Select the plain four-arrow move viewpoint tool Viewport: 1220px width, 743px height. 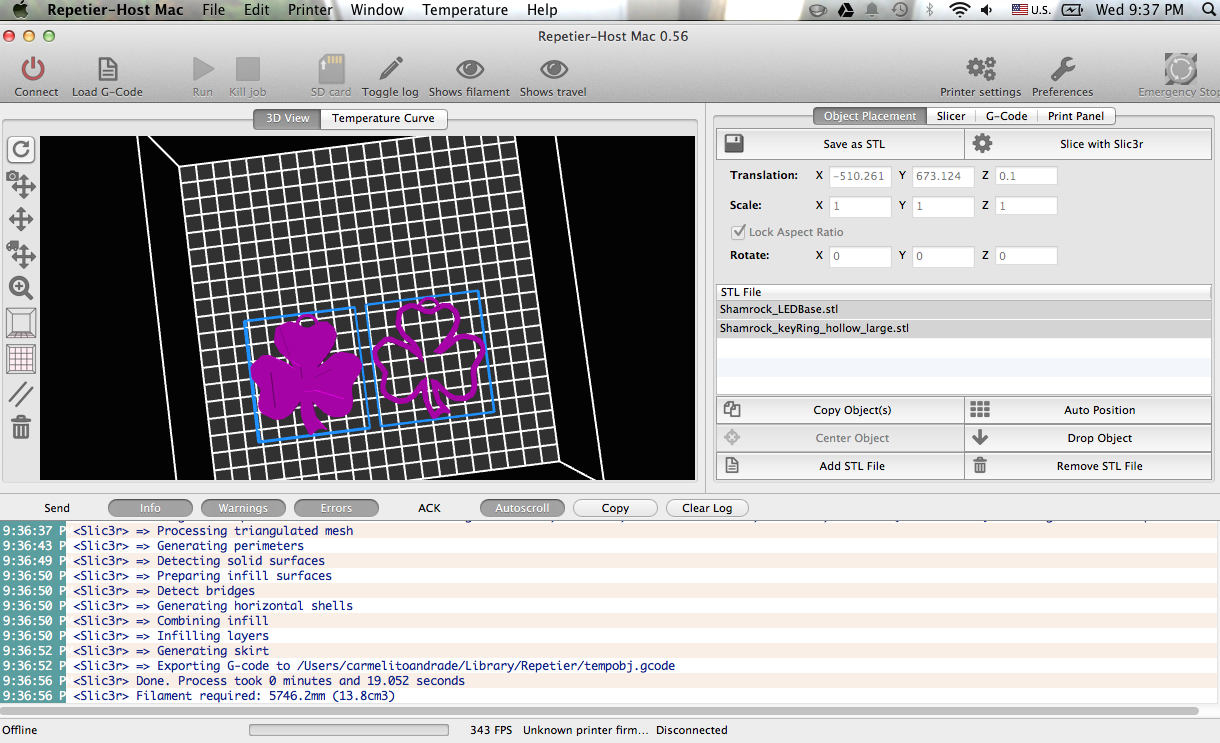tap(21, 219)
